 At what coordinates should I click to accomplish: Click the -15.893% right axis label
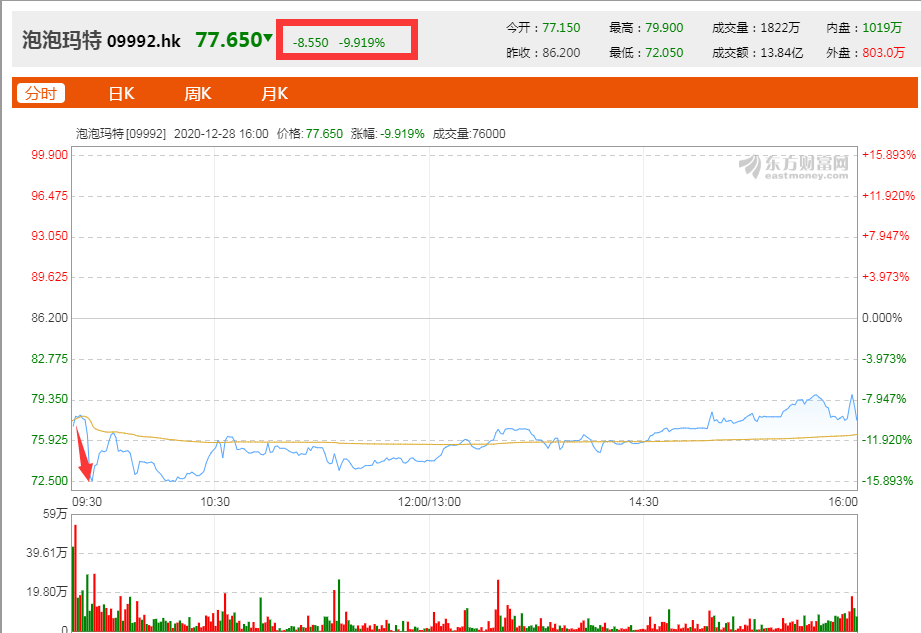pos(887,481)
